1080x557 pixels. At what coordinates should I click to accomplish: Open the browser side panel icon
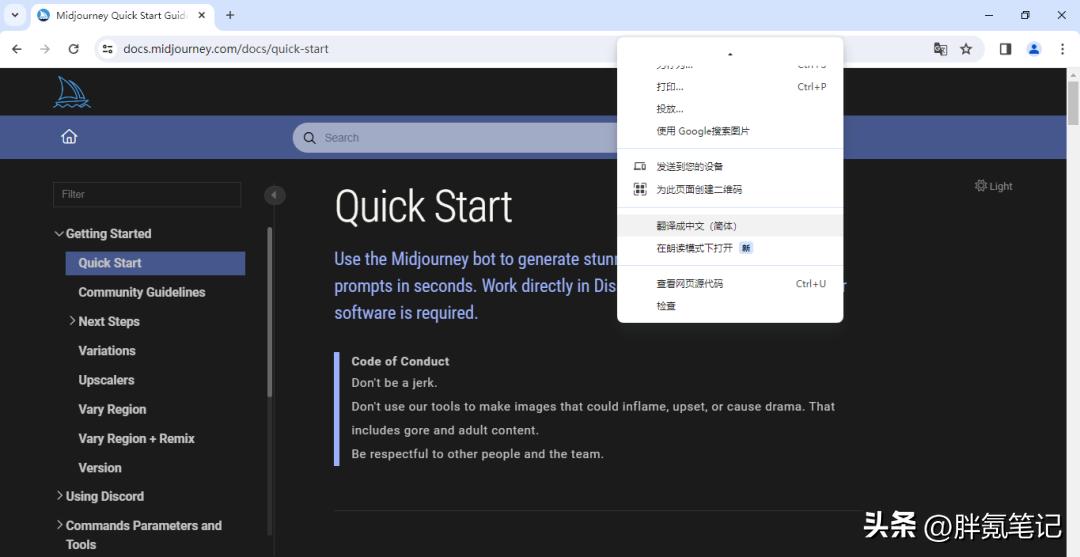[x=1006, y=49]
